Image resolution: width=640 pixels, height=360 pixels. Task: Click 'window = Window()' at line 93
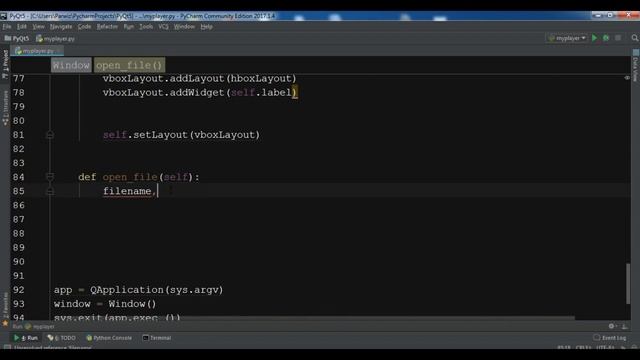pos(105,304)
